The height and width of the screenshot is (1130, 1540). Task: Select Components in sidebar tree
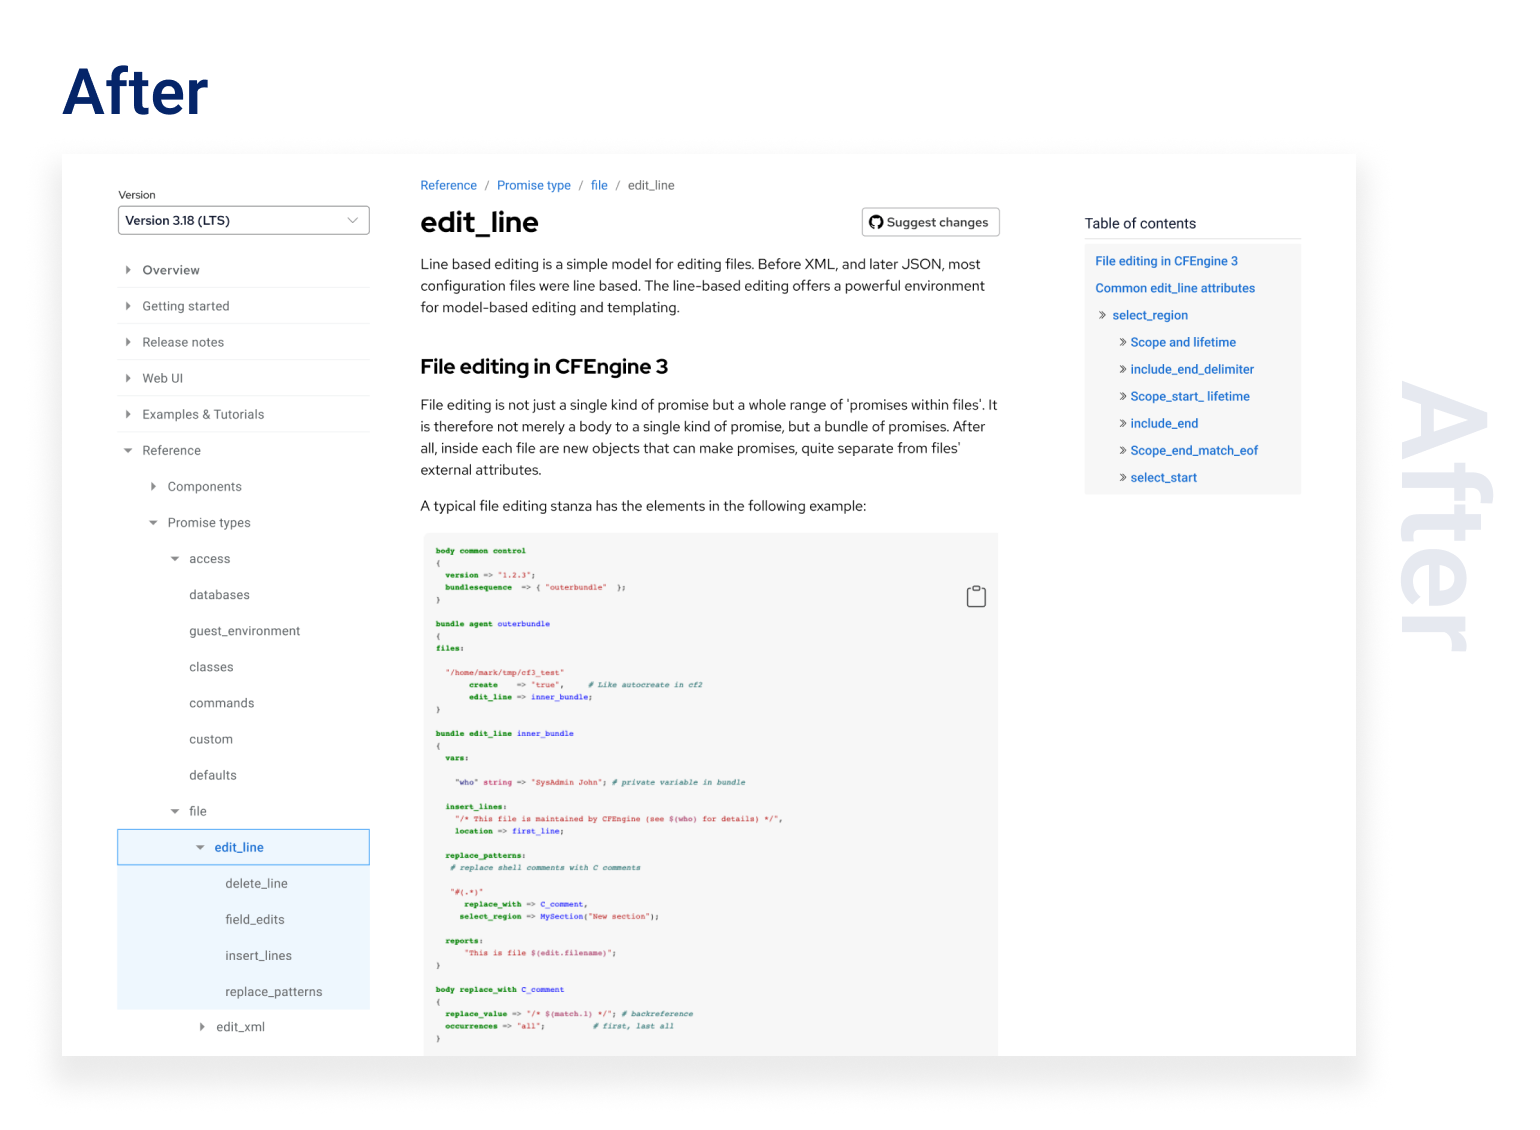click(205, 487)
